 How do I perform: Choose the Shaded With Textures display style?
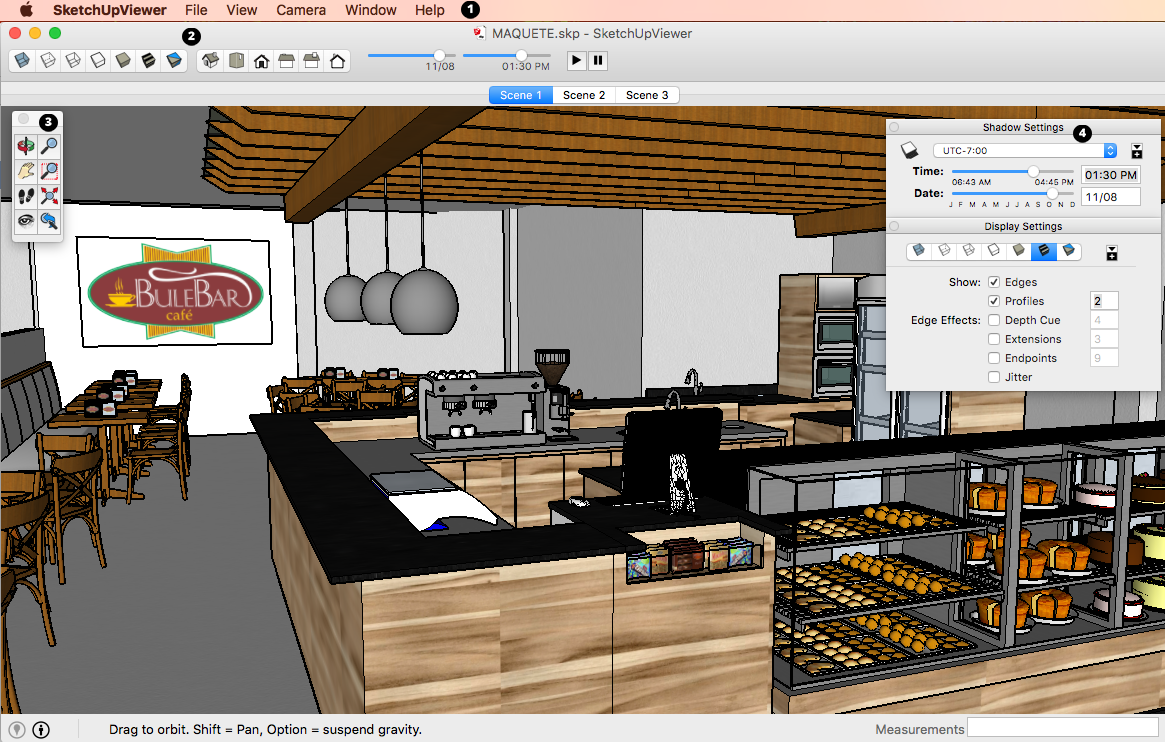click(148, 60)
